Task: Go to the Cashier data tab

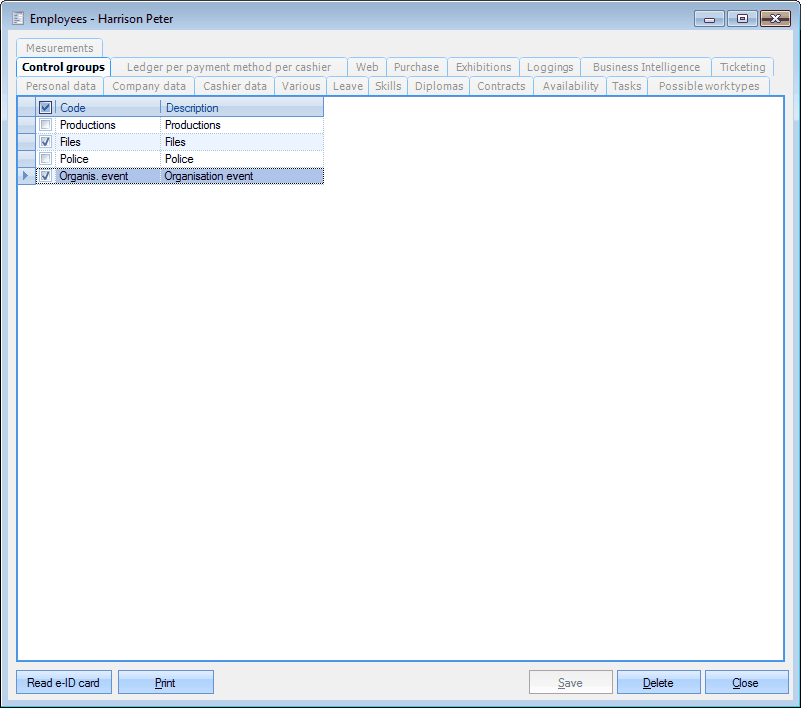Action: coord(235,86)
